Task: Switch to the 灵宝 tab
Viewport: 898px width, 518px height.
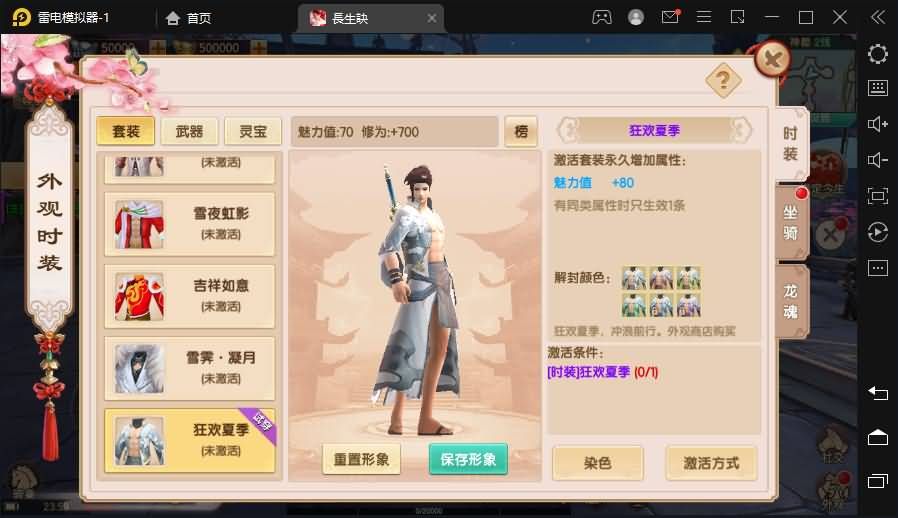Action: (253, 131)
